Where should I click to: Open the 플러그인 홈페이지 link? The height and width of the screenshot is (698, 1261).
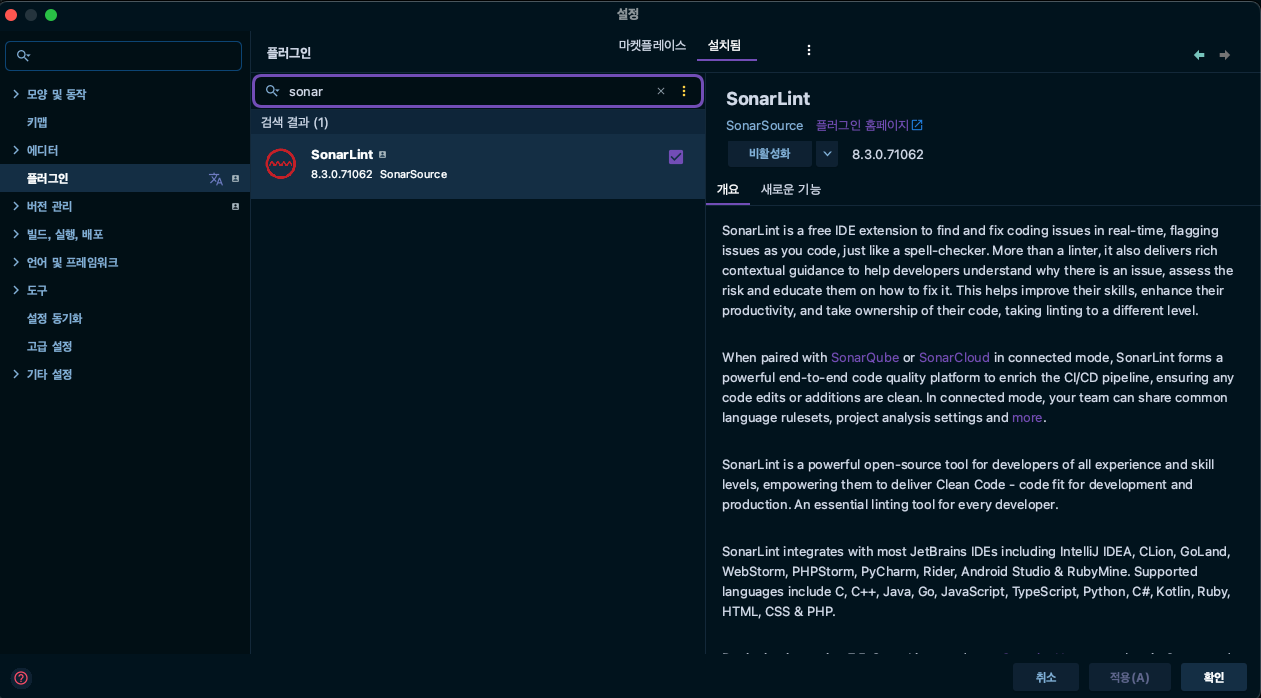pos(862,125)
